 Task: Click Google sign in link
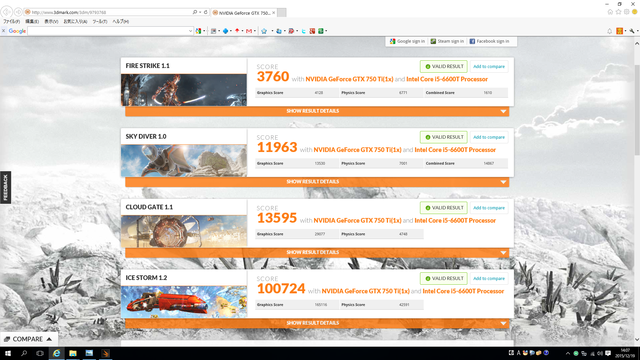(407, 41)
